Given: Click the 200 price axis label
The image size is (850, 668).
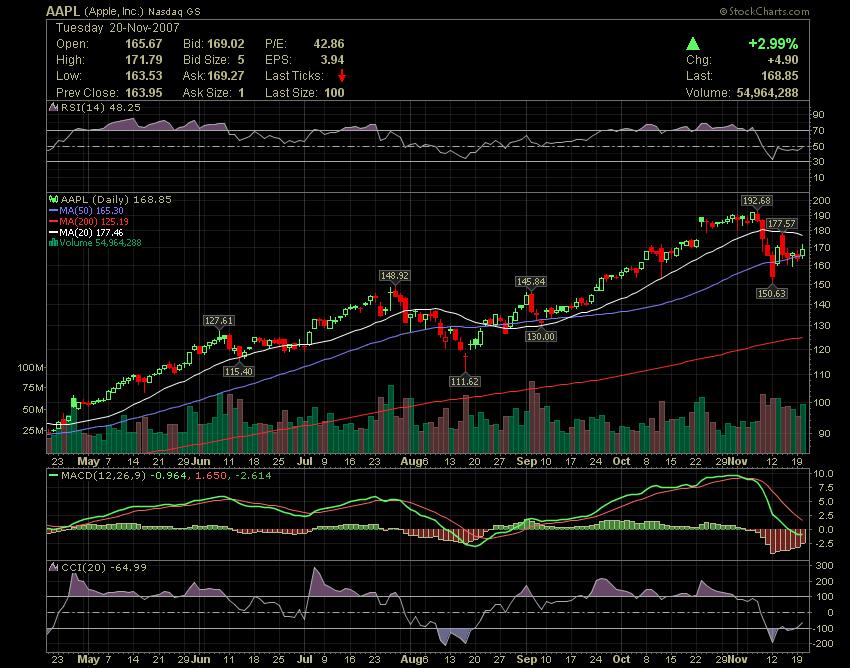Looking at the screenshot, I should [822, 200].
